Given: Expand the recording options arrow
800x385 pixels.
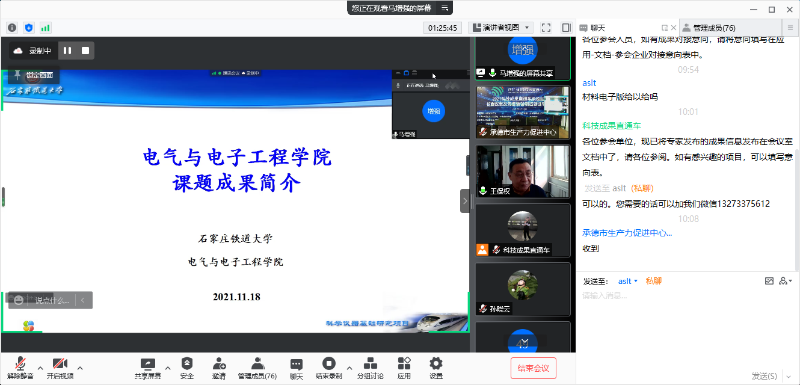Looking at the screenshot, I should click(349, 368).
